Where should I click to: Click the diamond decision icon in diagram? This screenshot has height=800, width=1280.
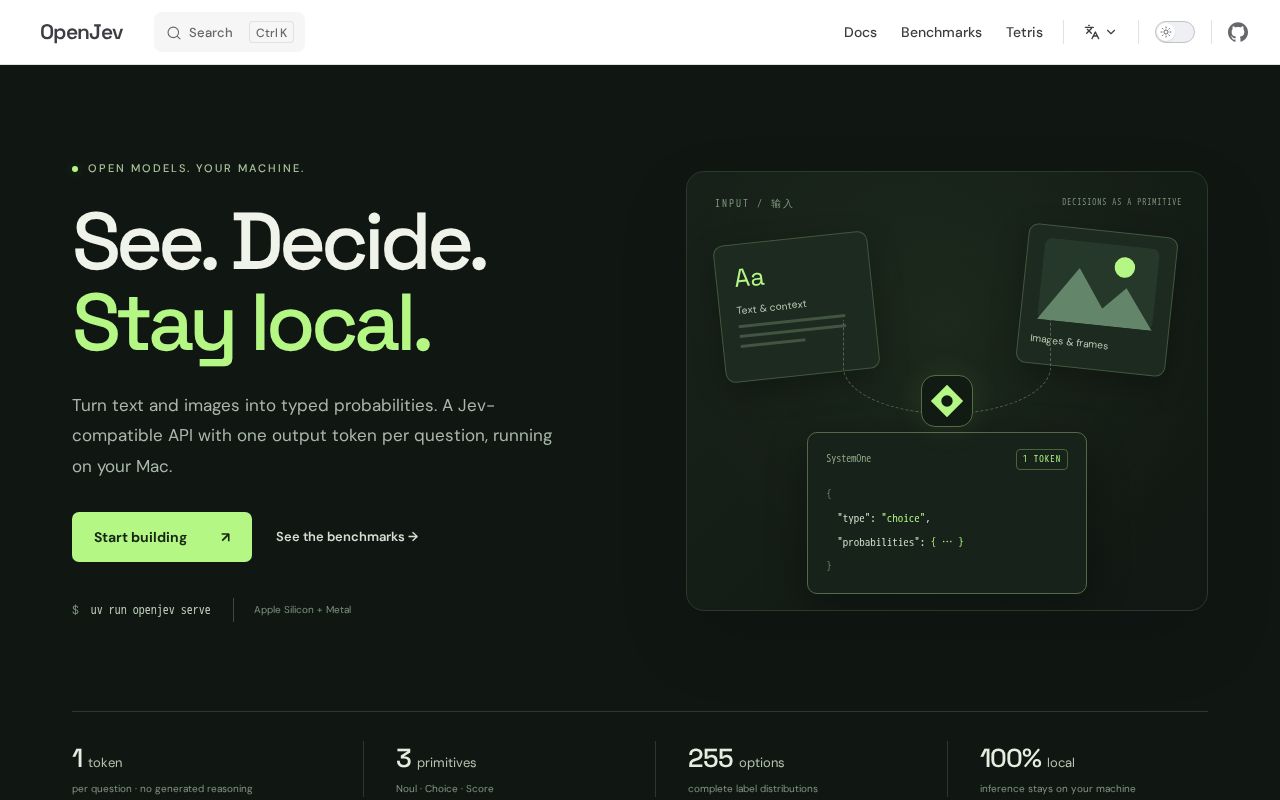(947, 401)
